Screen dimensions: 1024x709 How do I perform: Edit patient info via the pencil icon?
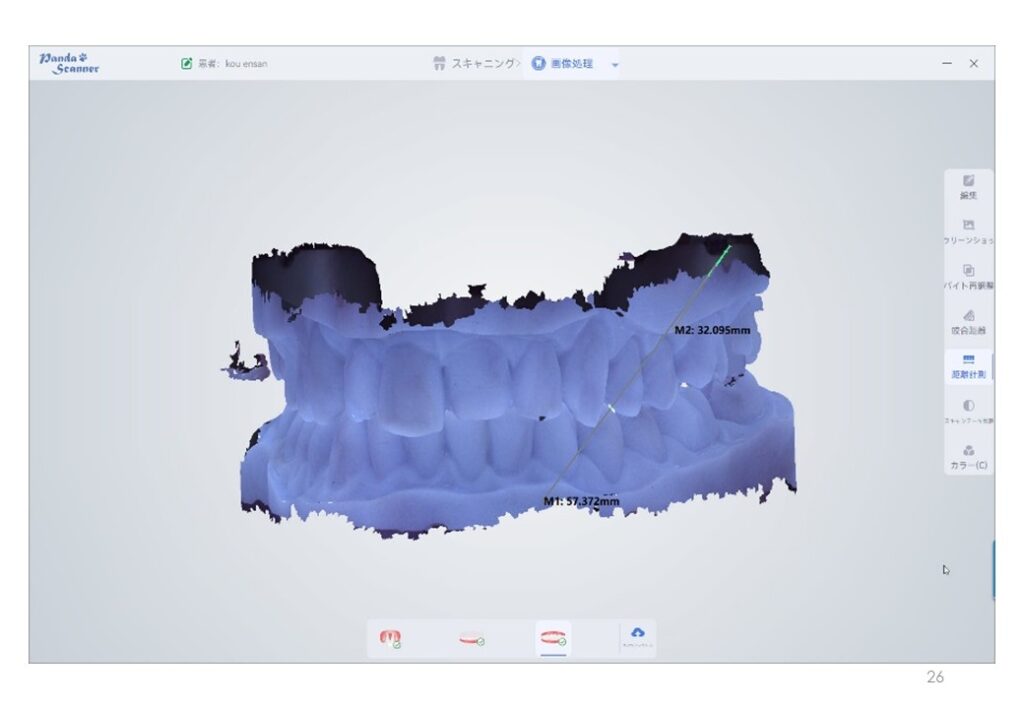point(186,64)
